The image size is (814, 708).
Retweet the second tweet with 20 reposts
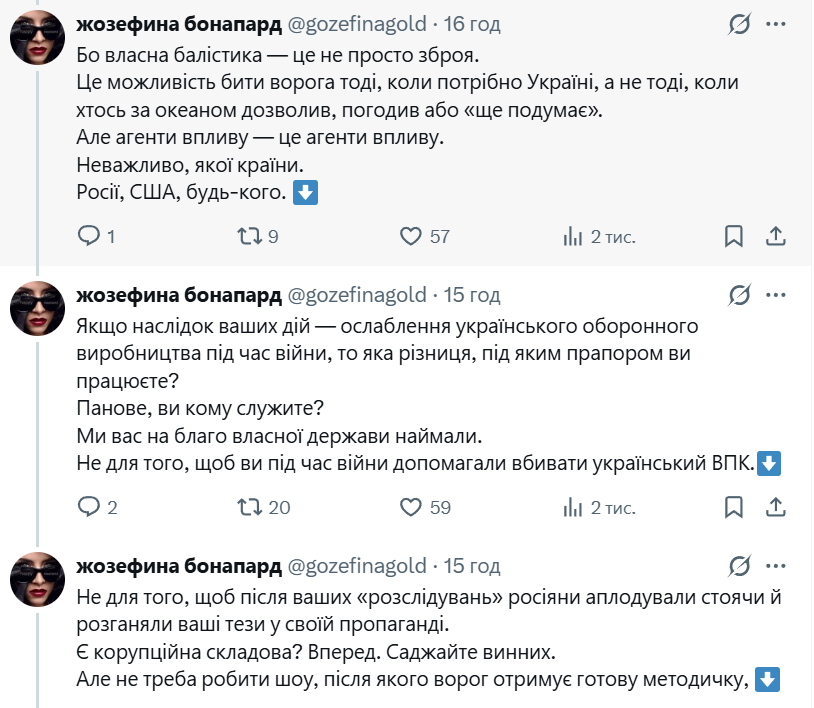coord(250,507)
